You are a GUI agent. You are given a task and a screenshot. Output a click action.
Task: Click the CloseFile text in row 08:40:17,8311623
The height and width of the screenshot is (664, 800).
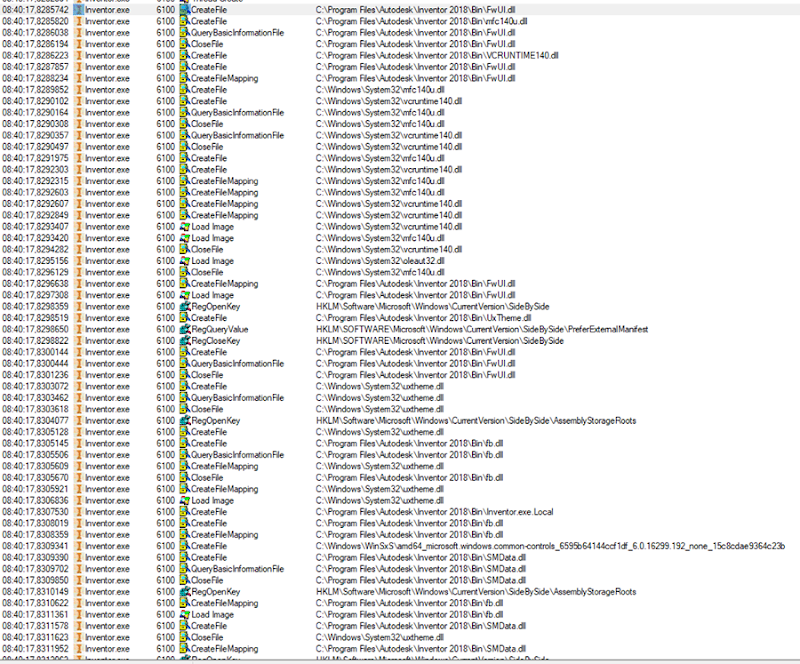(207, 637)
